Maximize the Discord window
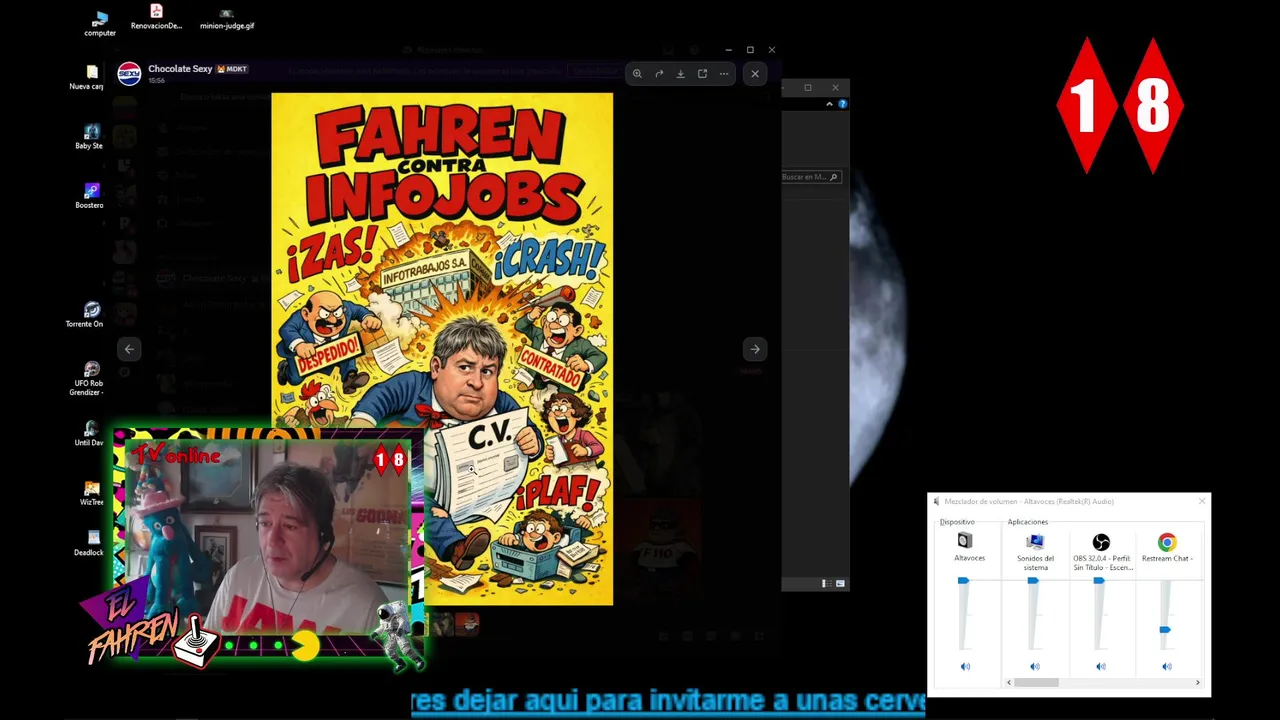Screen dimensions: 1280x720 (750, 49)
